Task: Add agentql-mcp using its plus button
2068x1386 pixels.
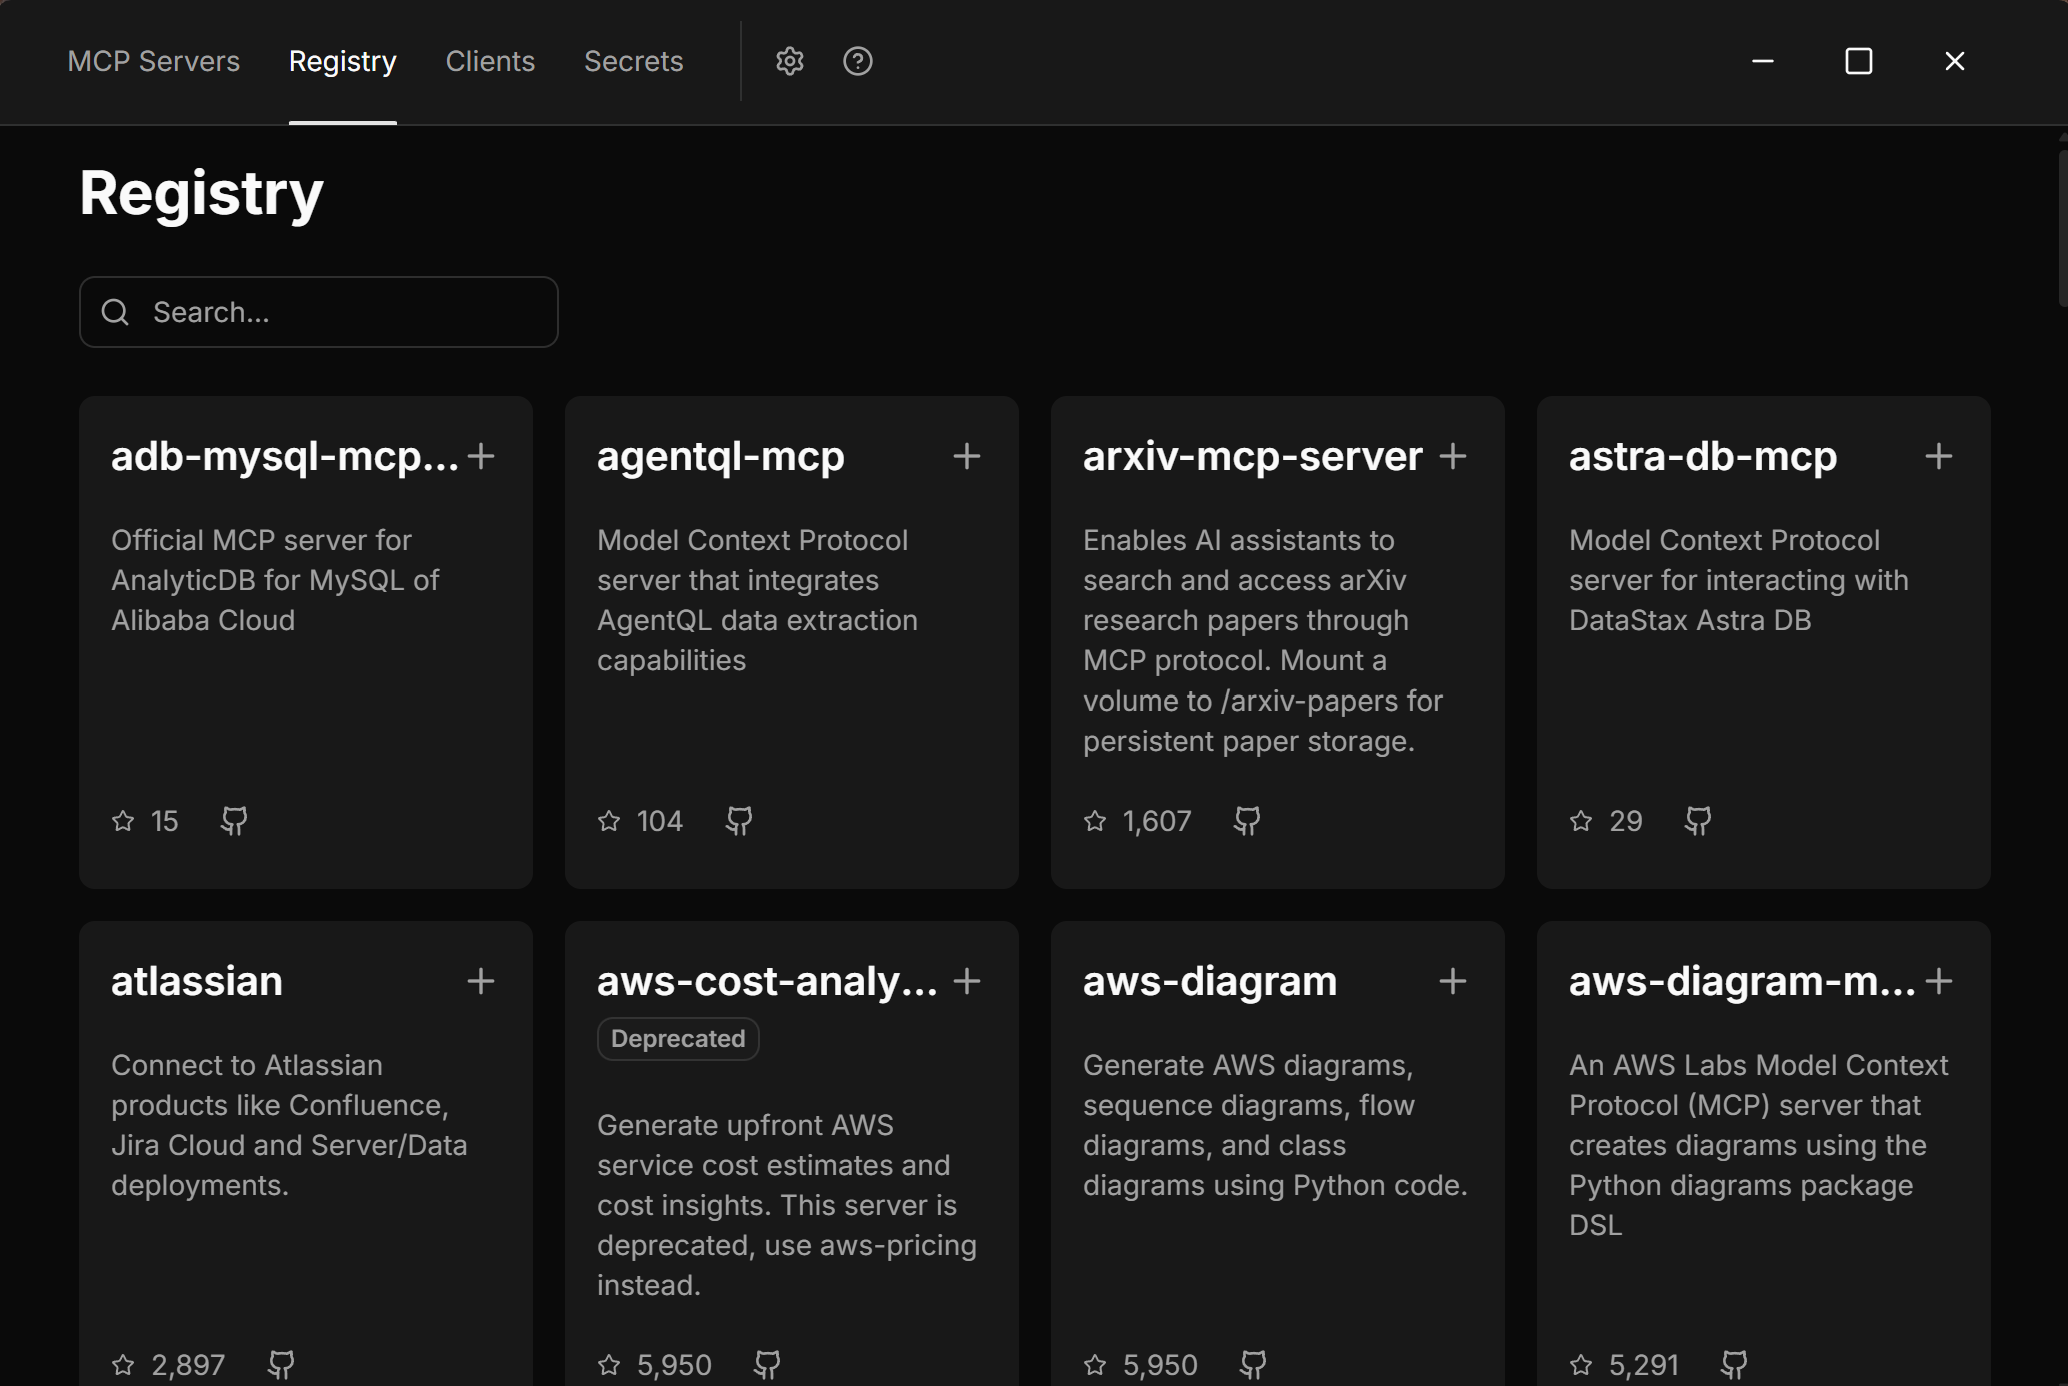Action: pos(967,456)
